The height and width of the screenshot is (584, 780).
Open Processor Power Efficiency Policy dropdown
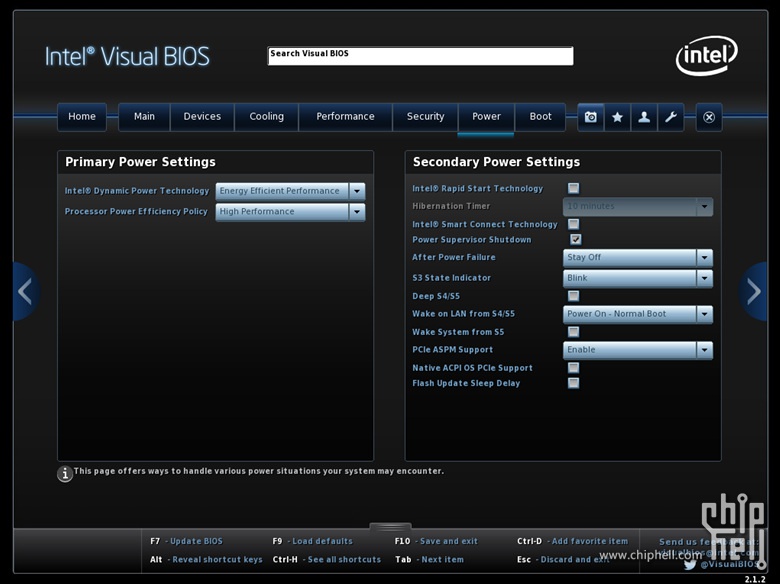pyautogui.click(x=290, y=212)
